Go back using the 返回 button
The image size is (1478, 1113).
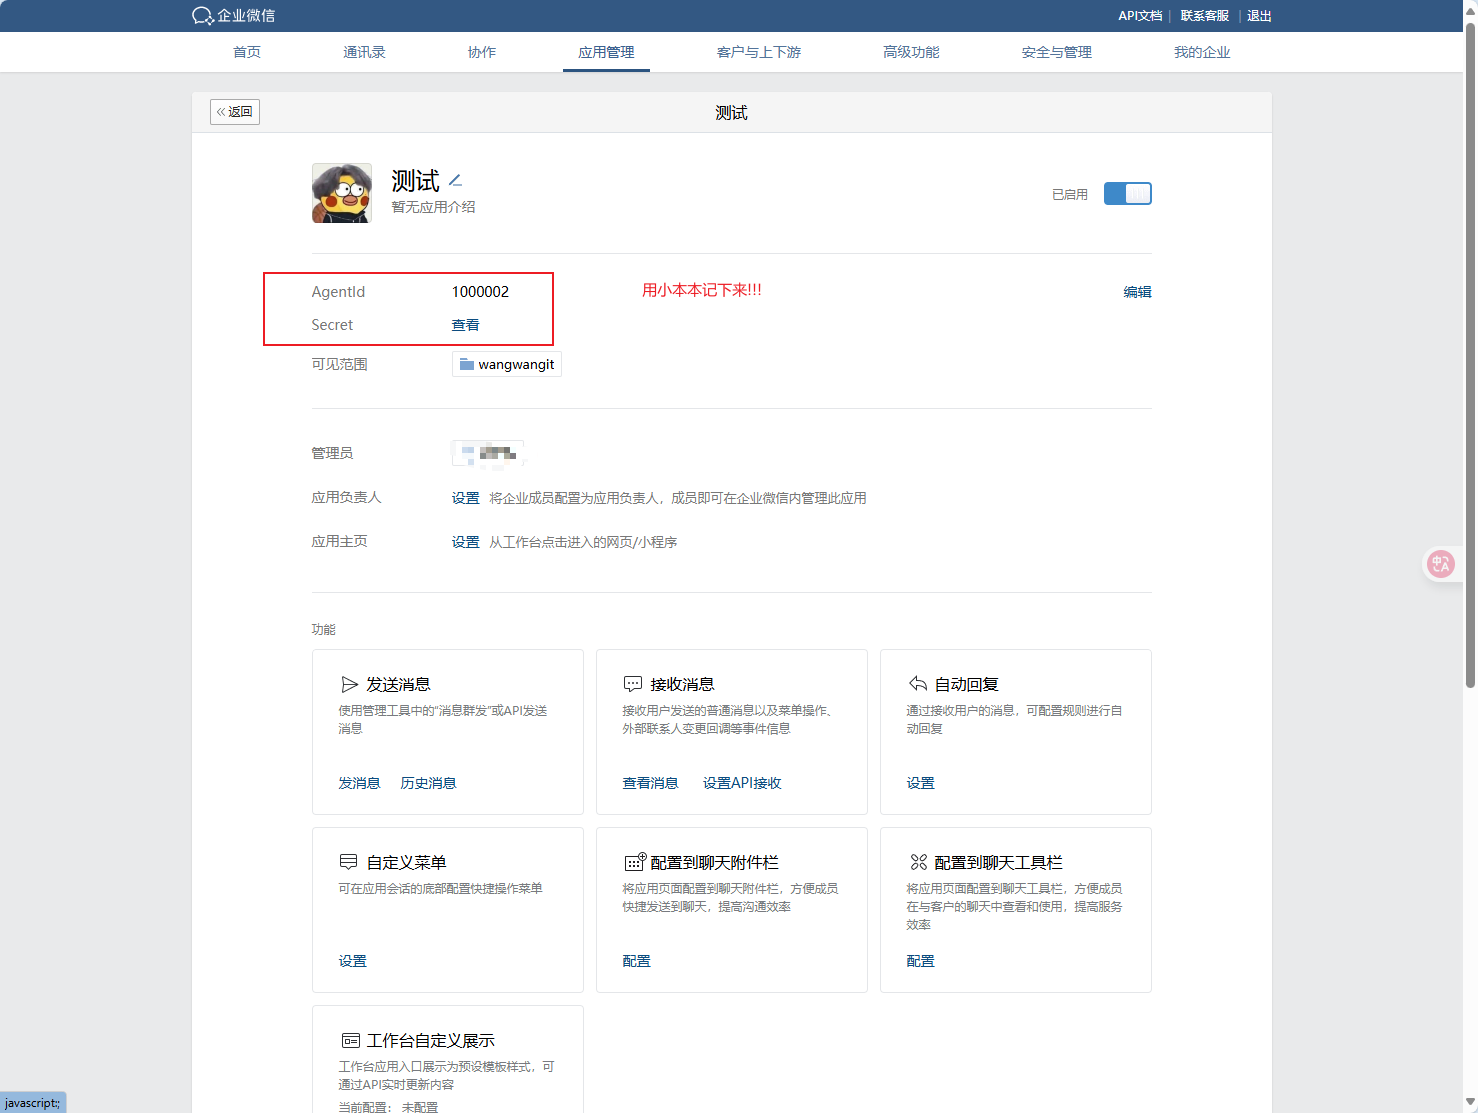[x=235, y=112]
